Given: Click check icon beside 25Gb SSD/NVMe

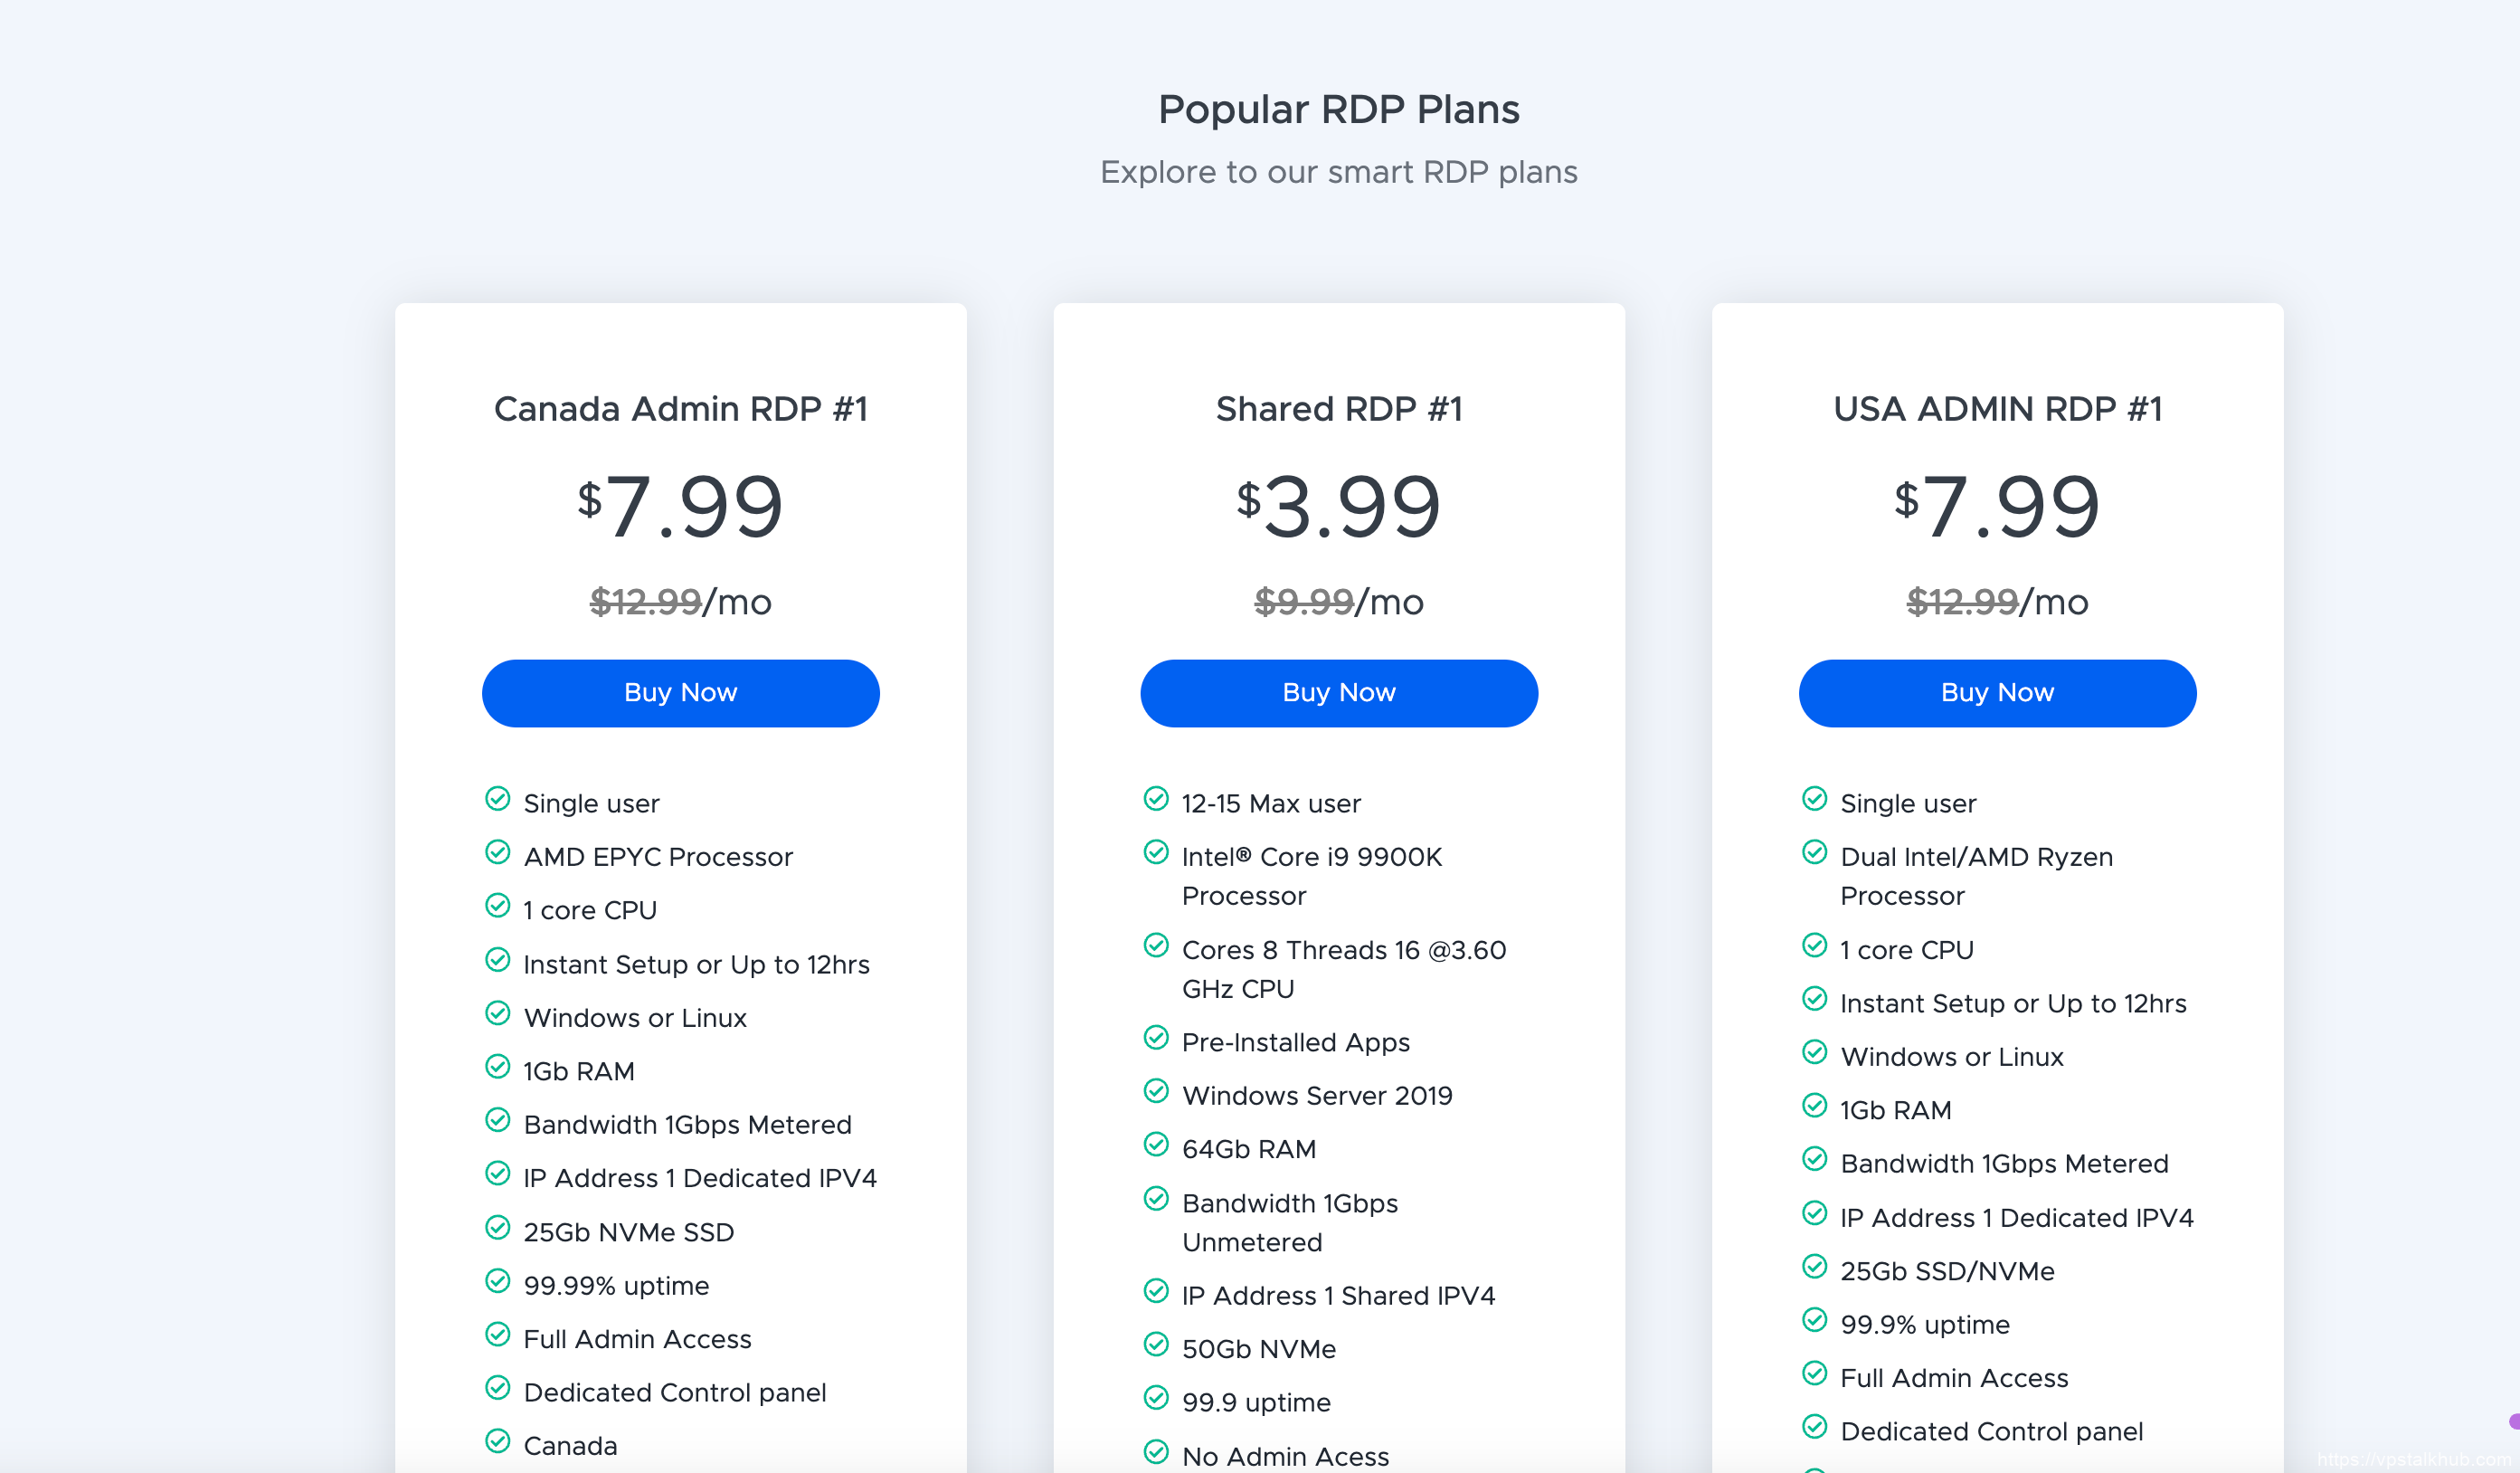Looking at the screenshot, I should point(1814,1267).
